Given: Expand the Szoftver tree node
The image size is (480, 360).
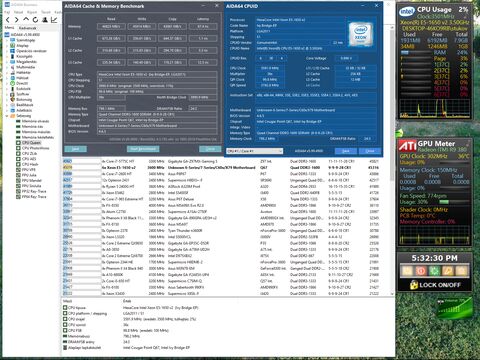Looking at the screenshot, I should point(7,94).
